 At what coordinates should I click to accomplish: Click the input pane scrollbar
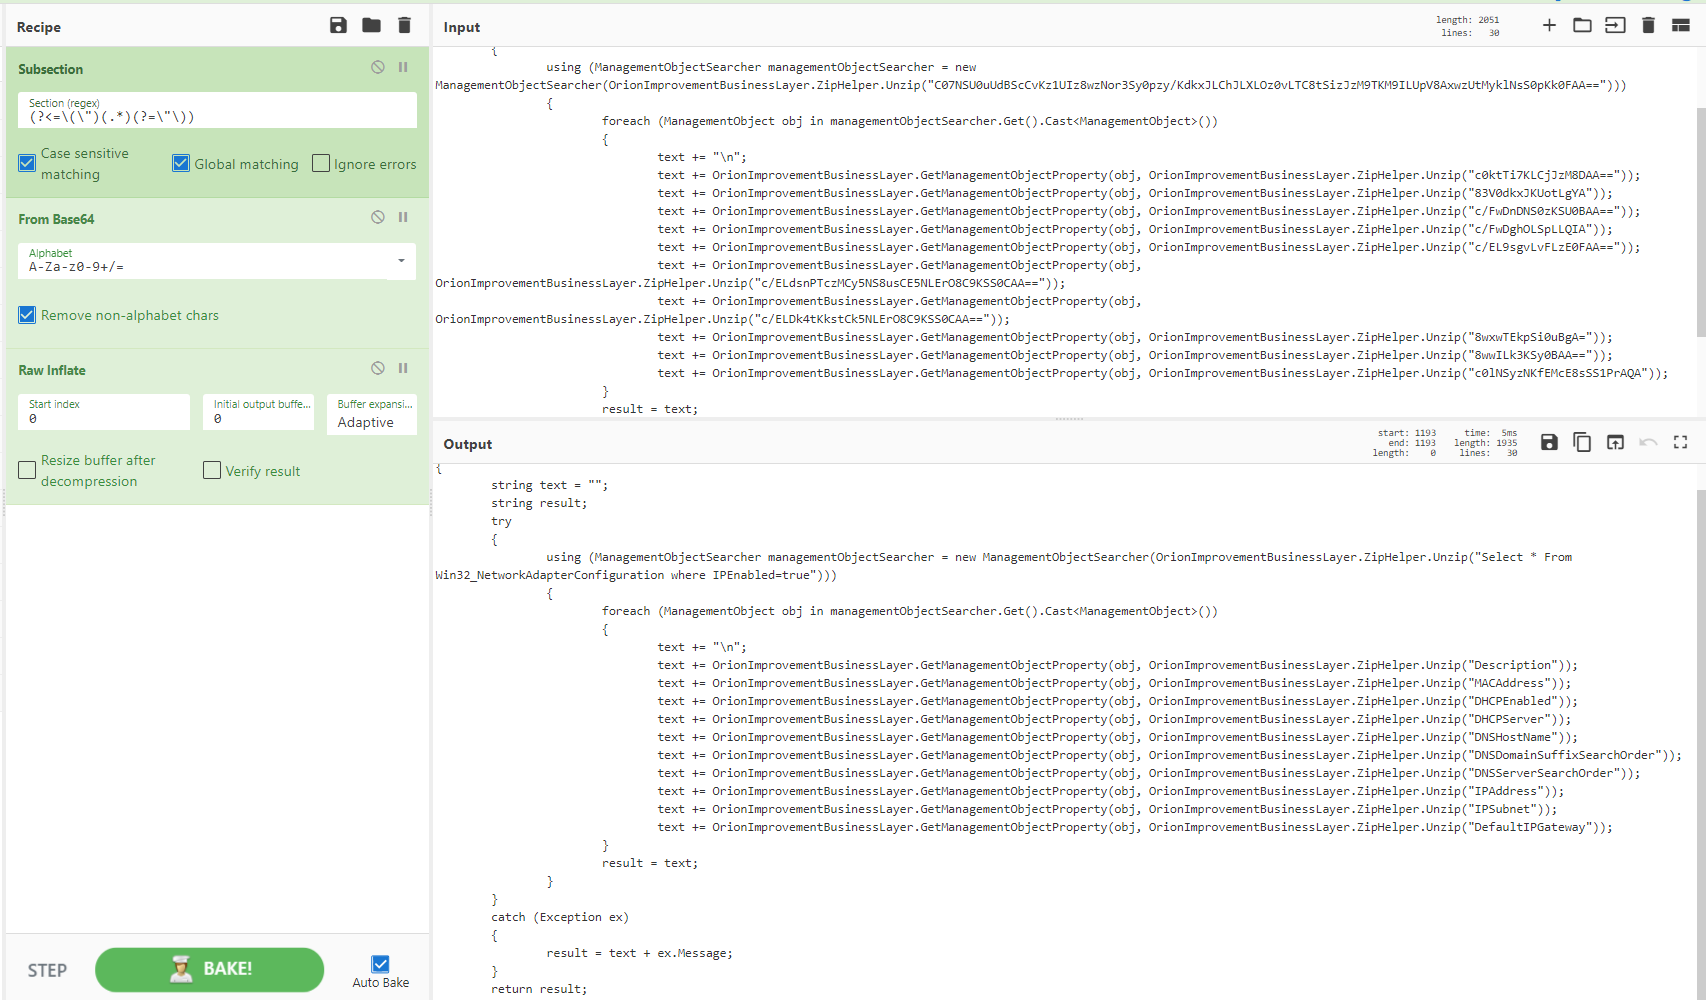pos(1701,222)
